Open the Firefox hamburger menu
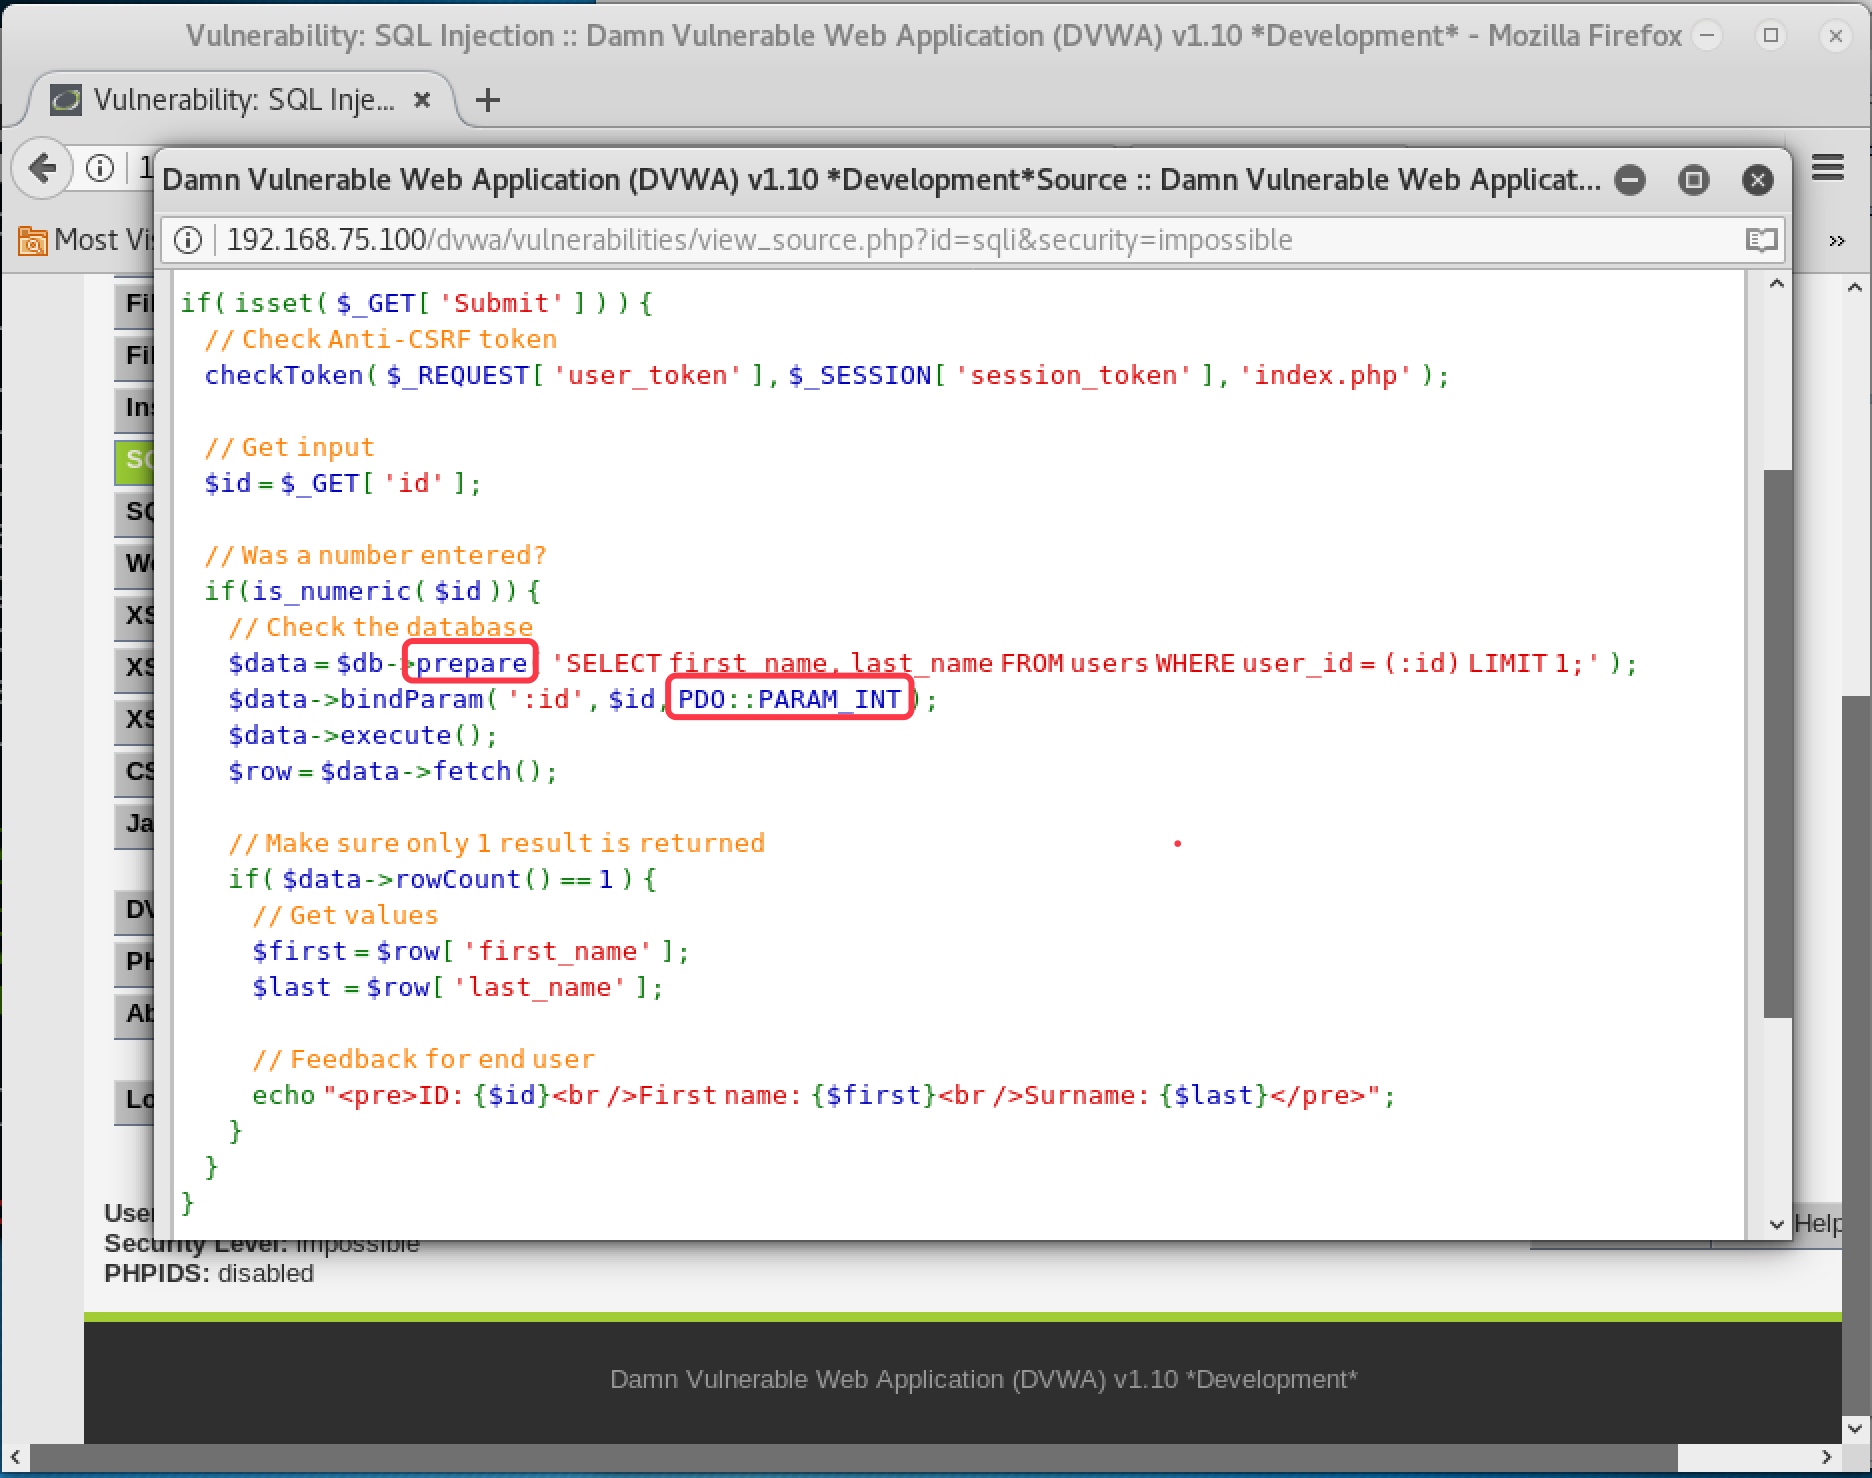The image size is (1872, 1478). click(1828, 168)
